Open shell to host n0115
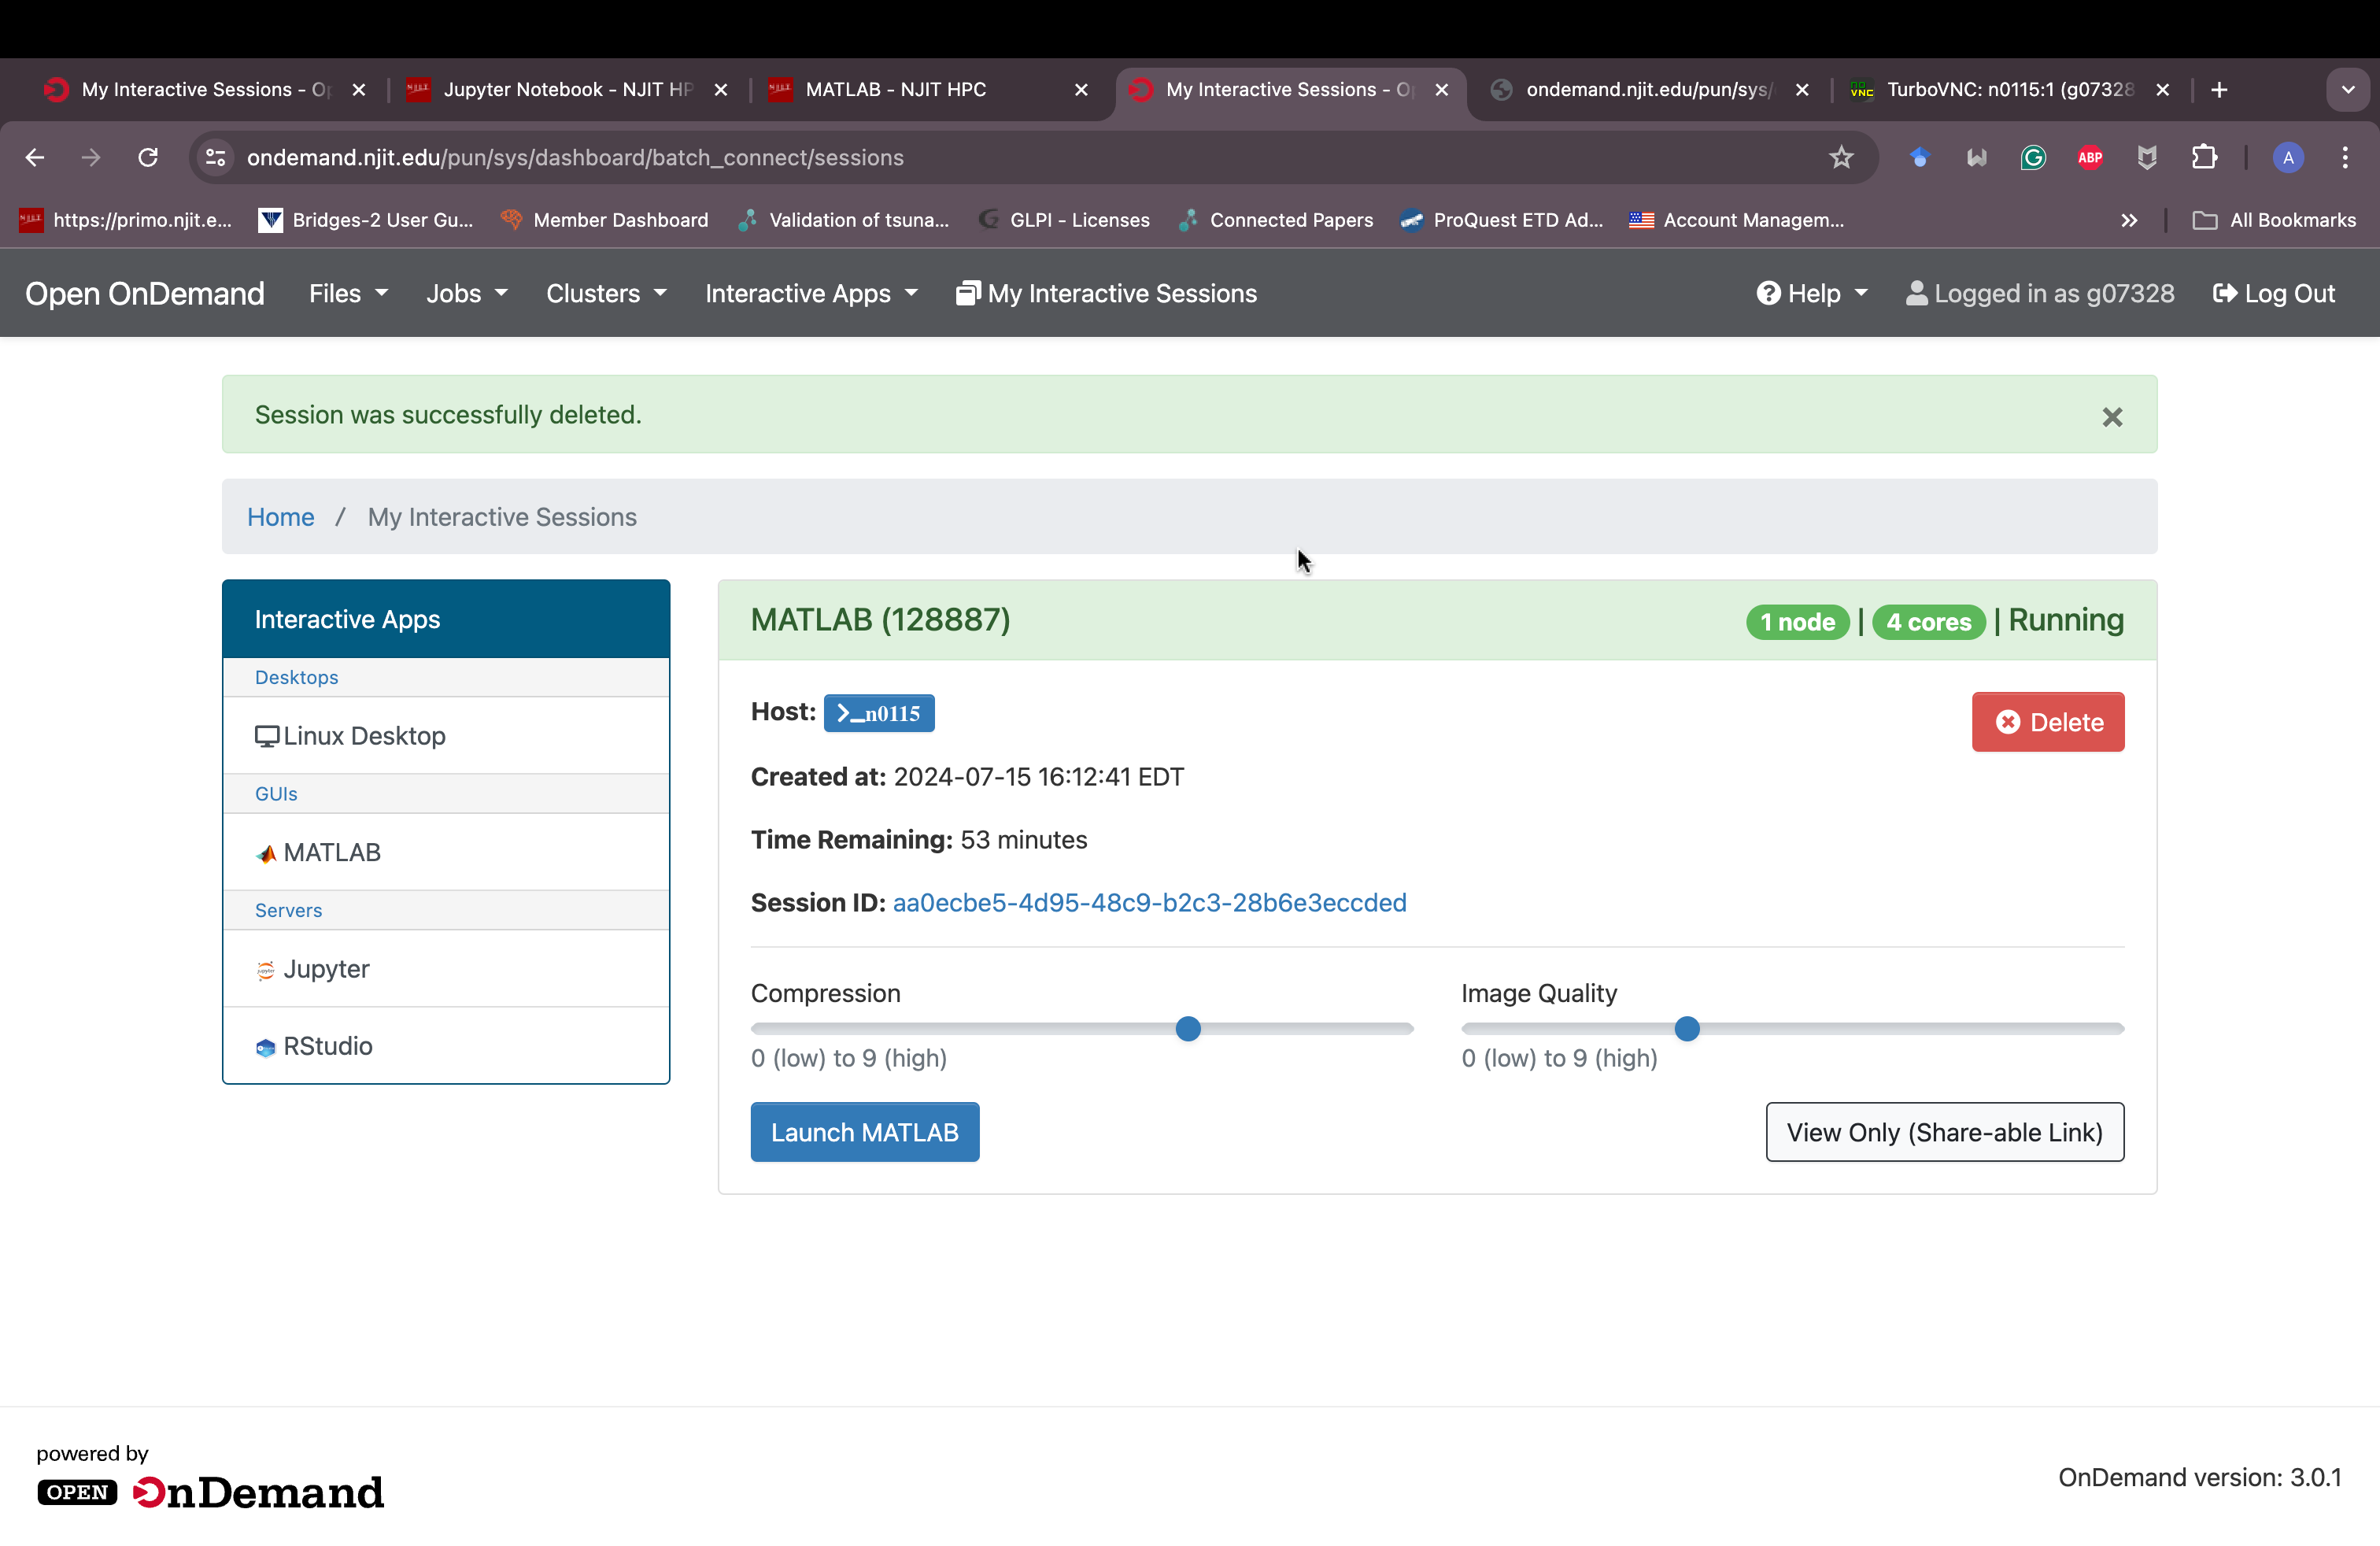The image size is (2380, 1546). (879, 713)
